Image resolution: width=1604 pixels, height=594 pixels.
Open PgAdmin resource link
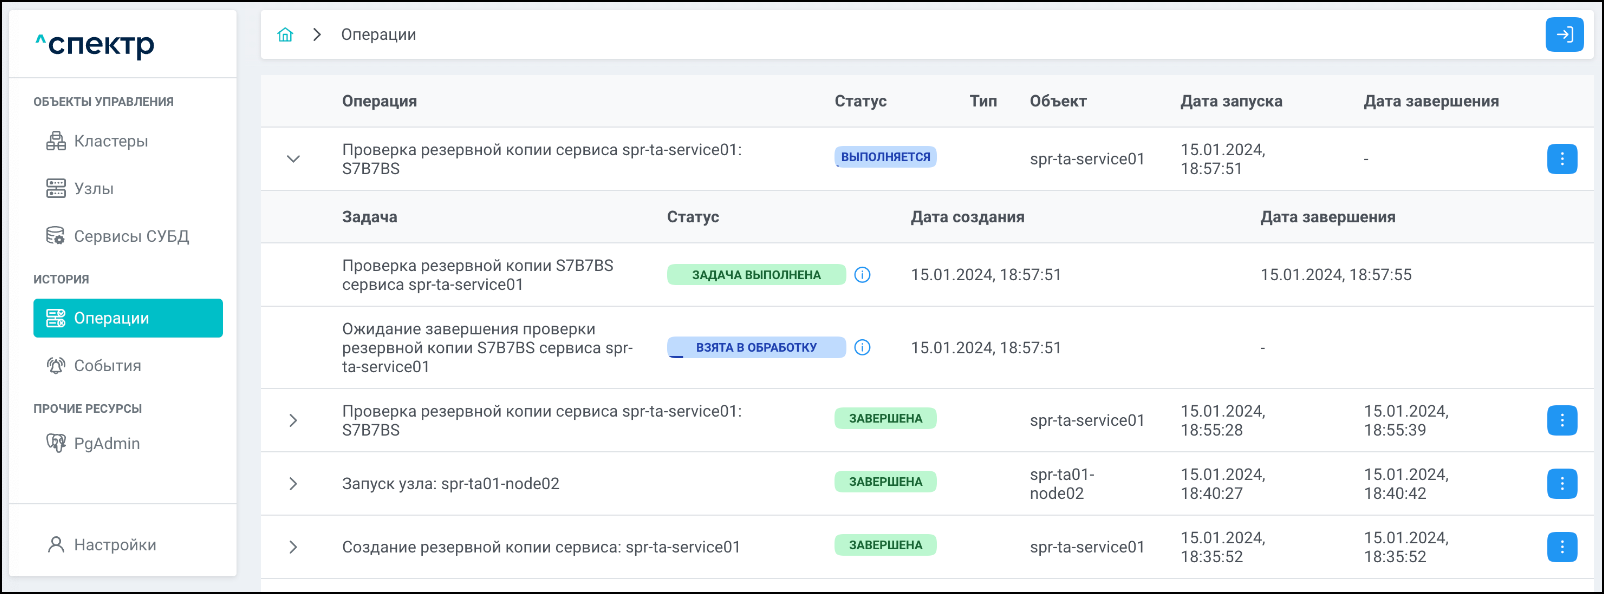106,444
